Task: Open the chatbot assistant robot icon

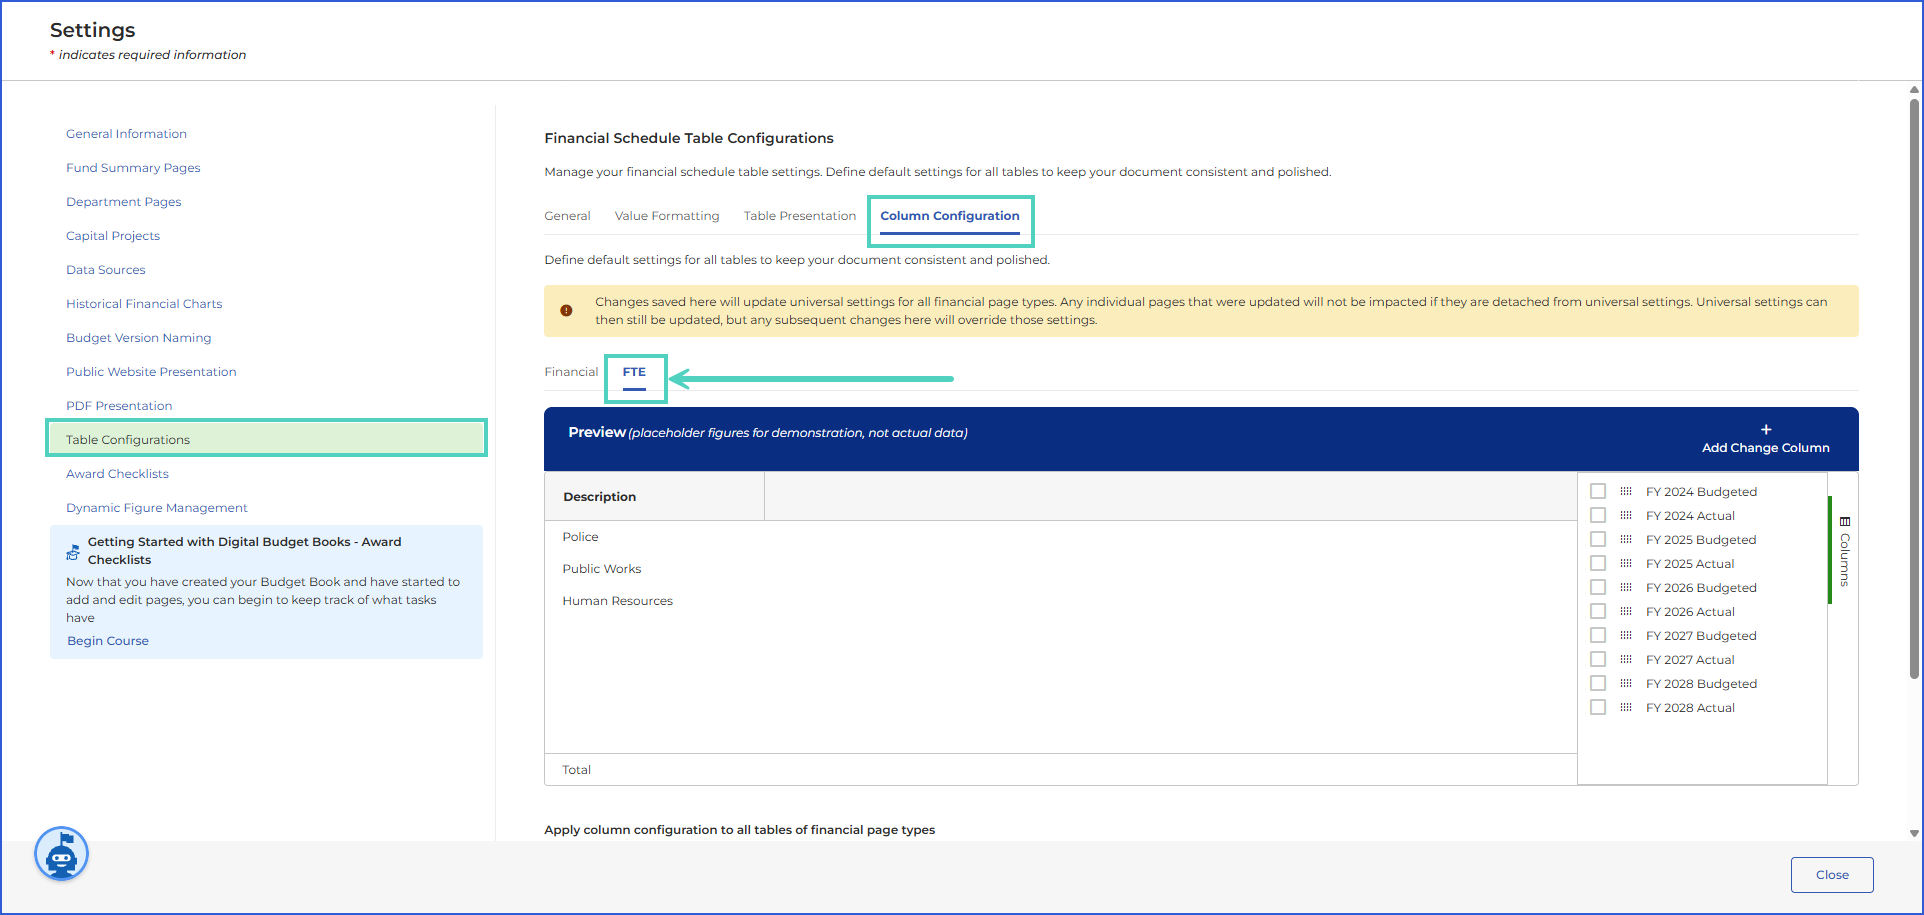Action: pyautogui.click(x=62, y=855)
